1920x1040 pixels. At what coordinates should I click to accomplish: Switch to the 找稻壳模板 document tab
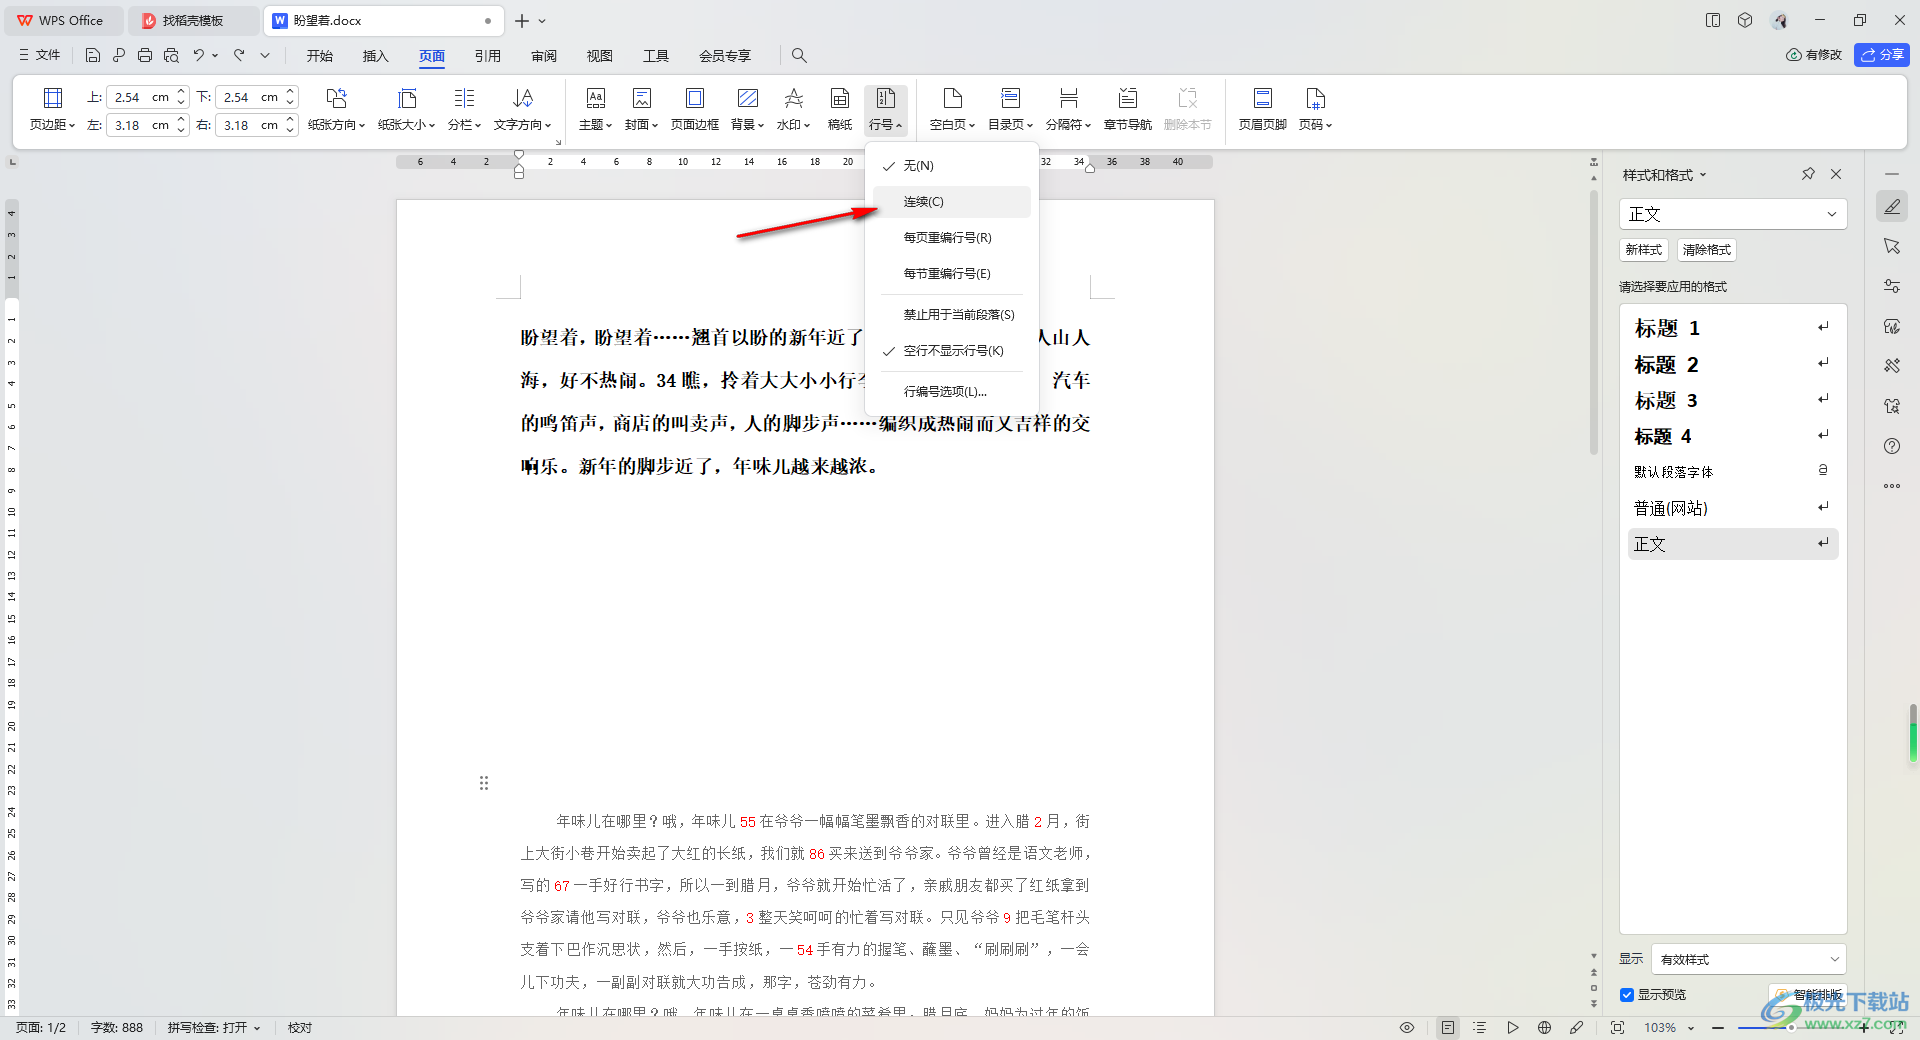[x=192, y=21]
